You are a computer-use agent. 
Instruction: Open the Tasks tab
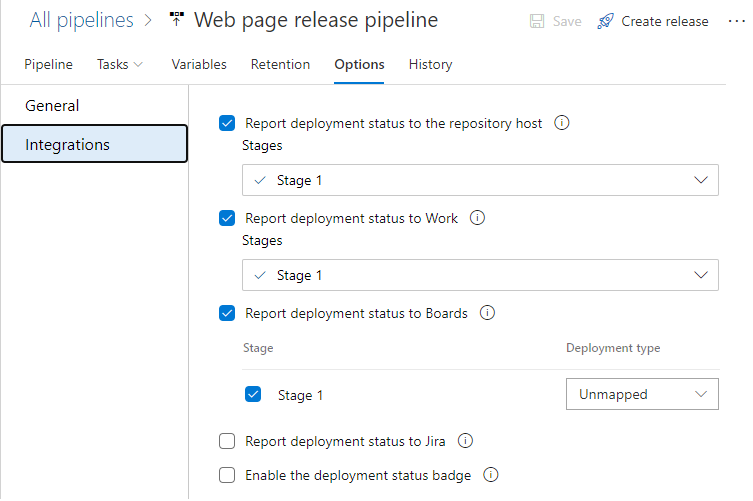pyautogui.click(x=112, y=64)
